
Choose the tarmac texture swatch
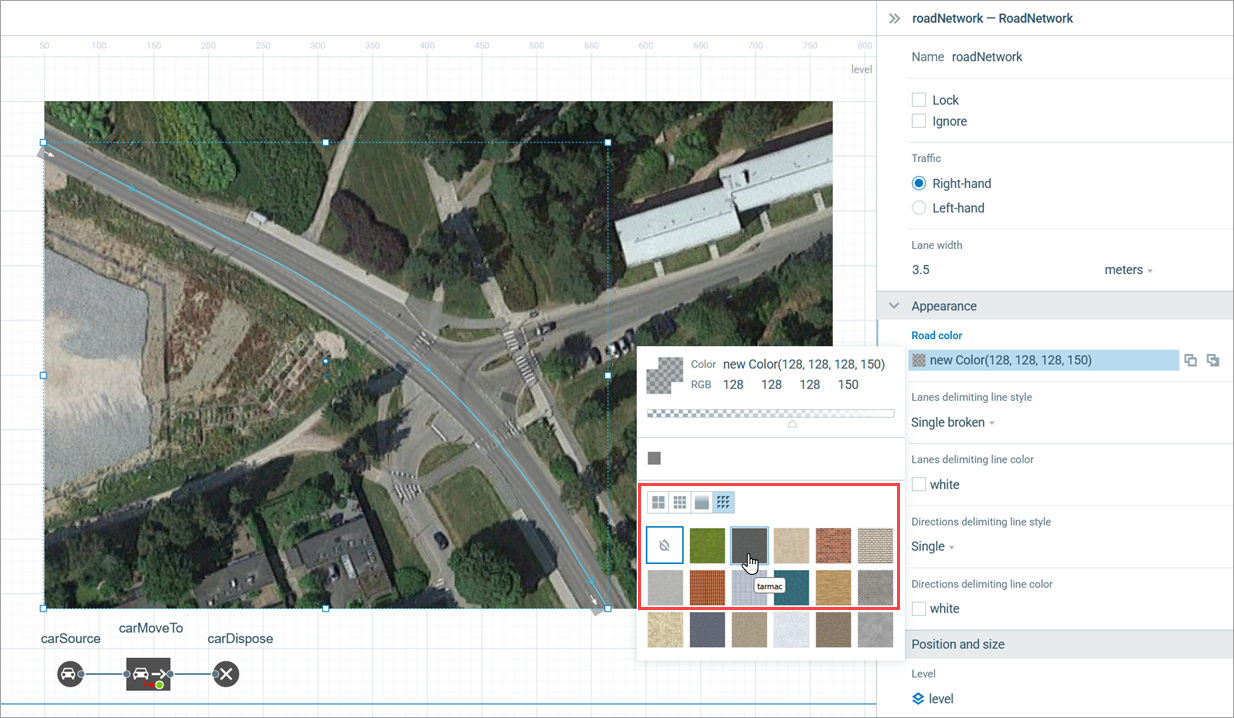(x=749, y=545)
